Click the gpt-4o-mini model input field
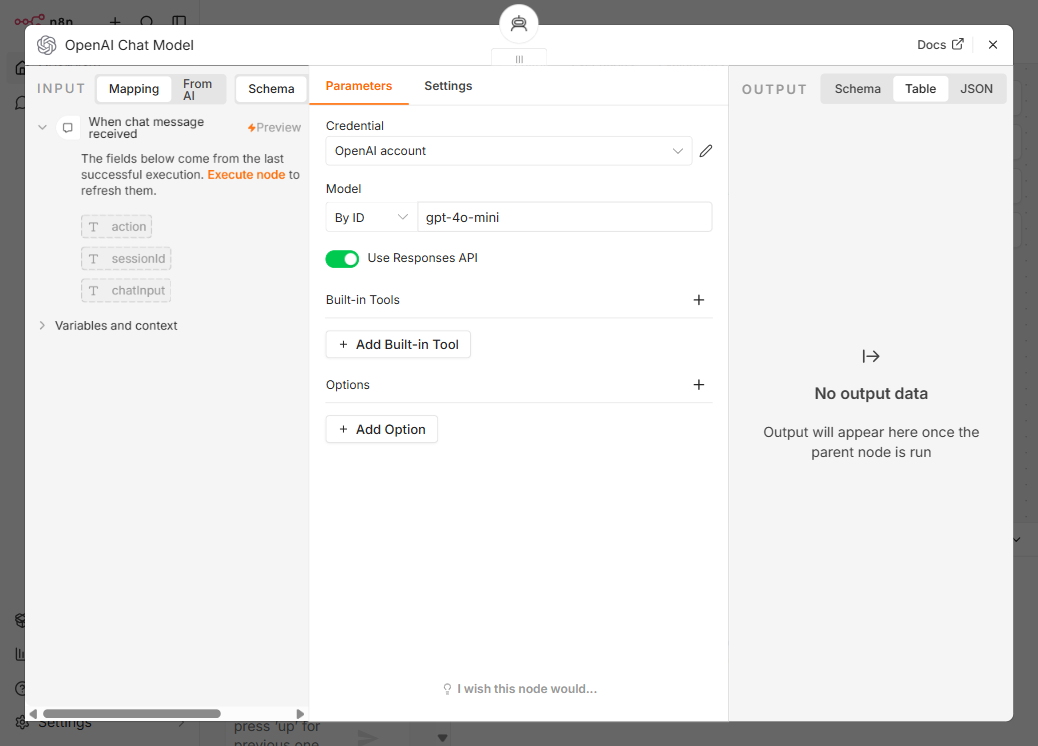Image resolution: width=1038 pixels, height=746 pixels. coord(565,217)
